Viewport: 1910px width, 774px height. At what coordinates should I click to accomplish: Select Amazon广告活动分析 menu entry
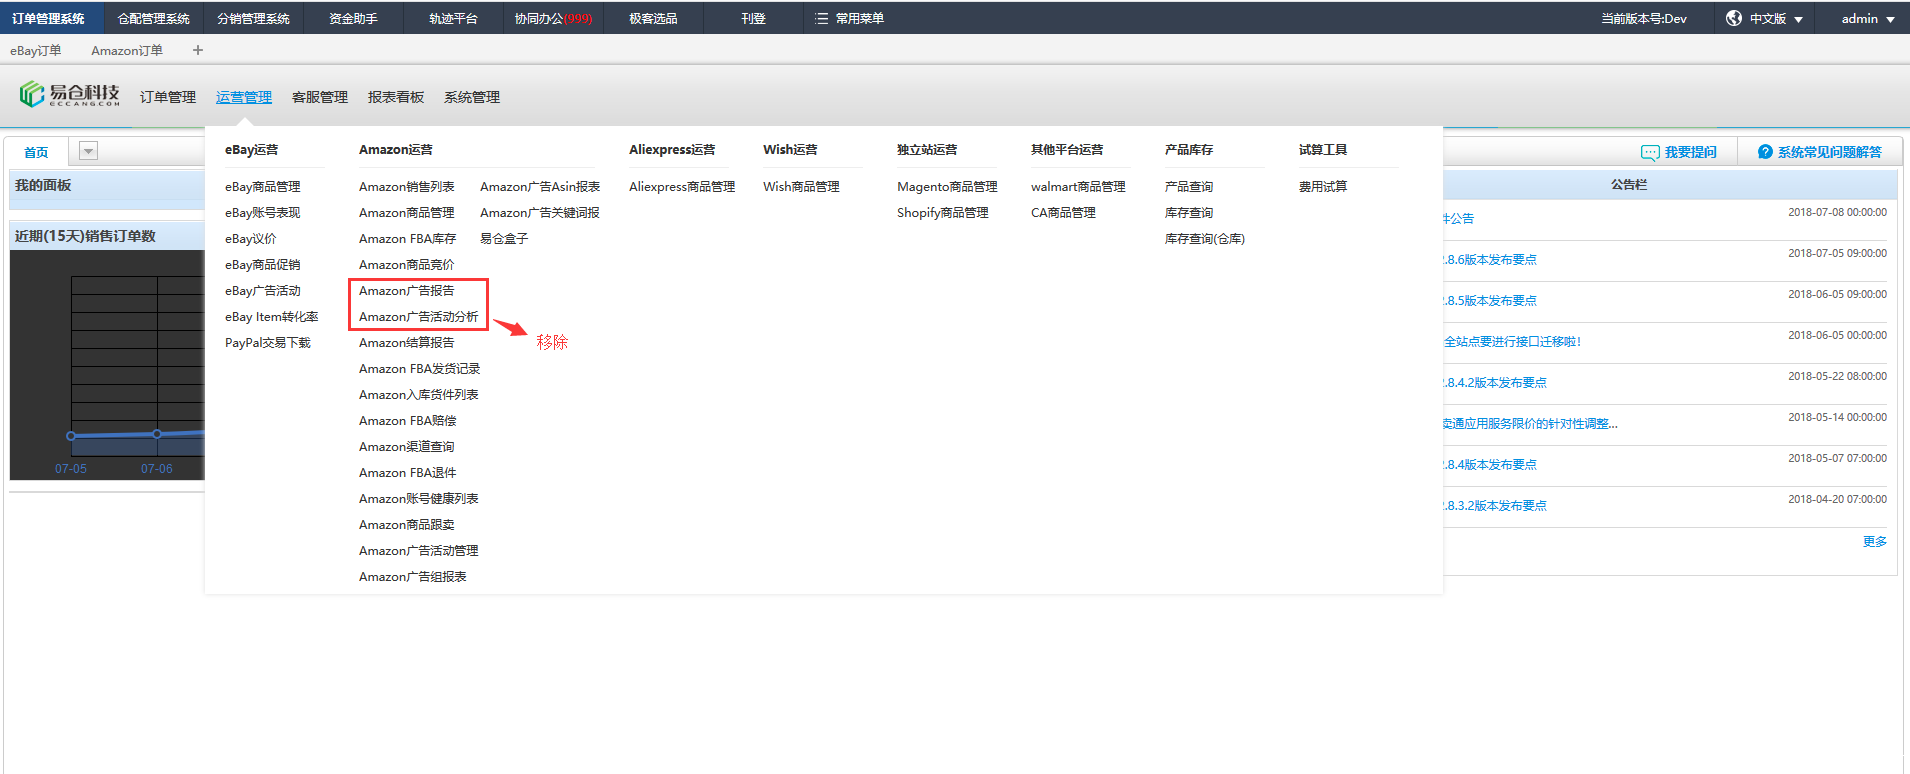point(418,317)
